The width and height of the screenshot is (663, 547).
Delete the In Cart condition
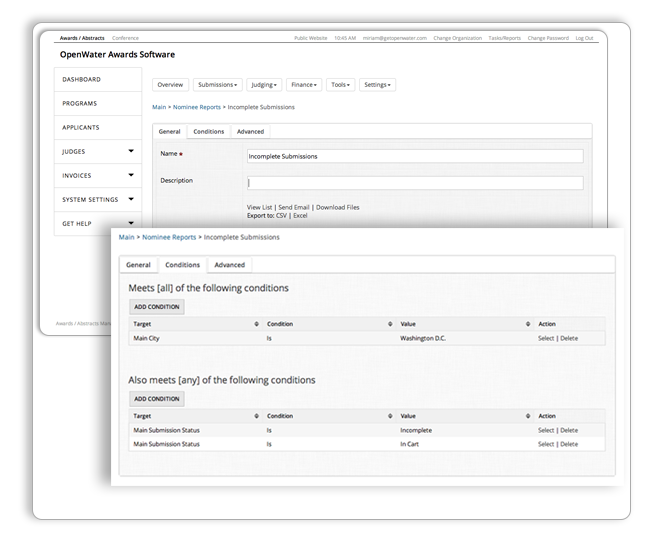point(569,444)
